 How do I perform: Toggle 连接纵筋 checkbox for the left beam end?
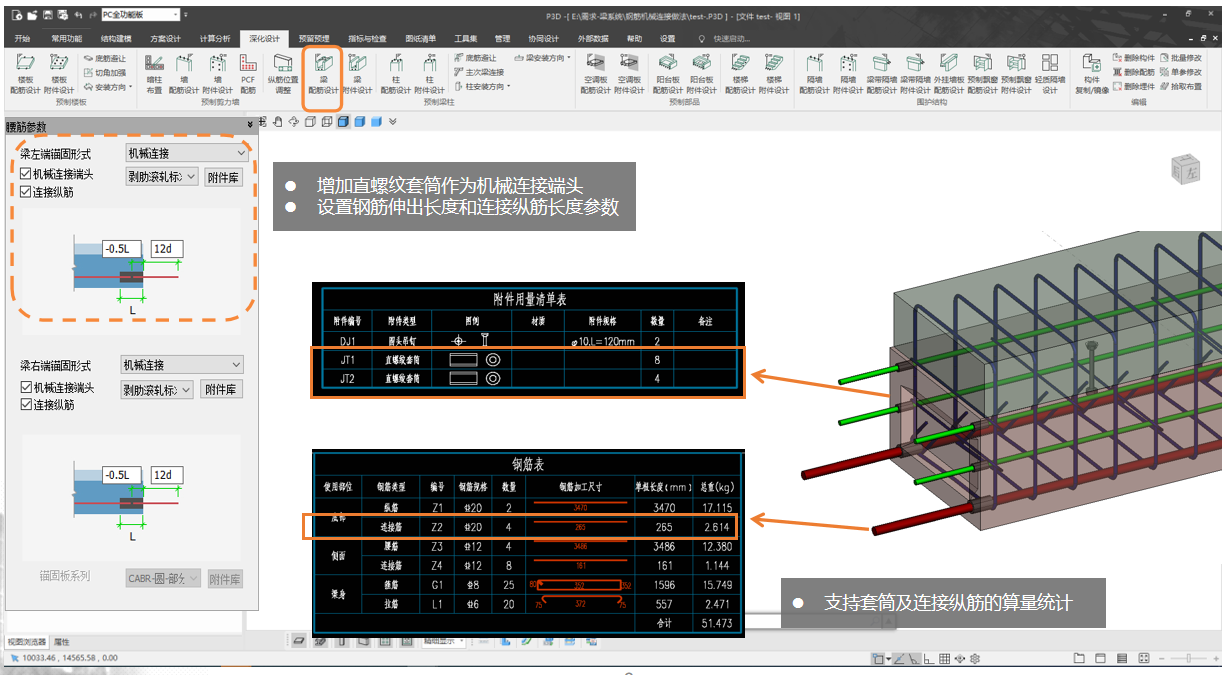click(x=26, y=192)
